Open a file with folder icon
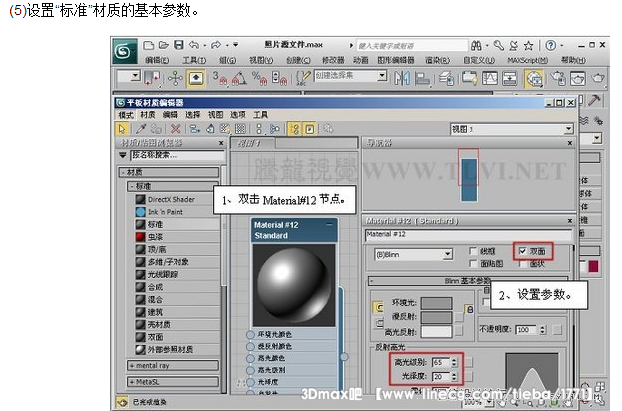622x411 pixels. pyautogui.click(x=163, y=45)
